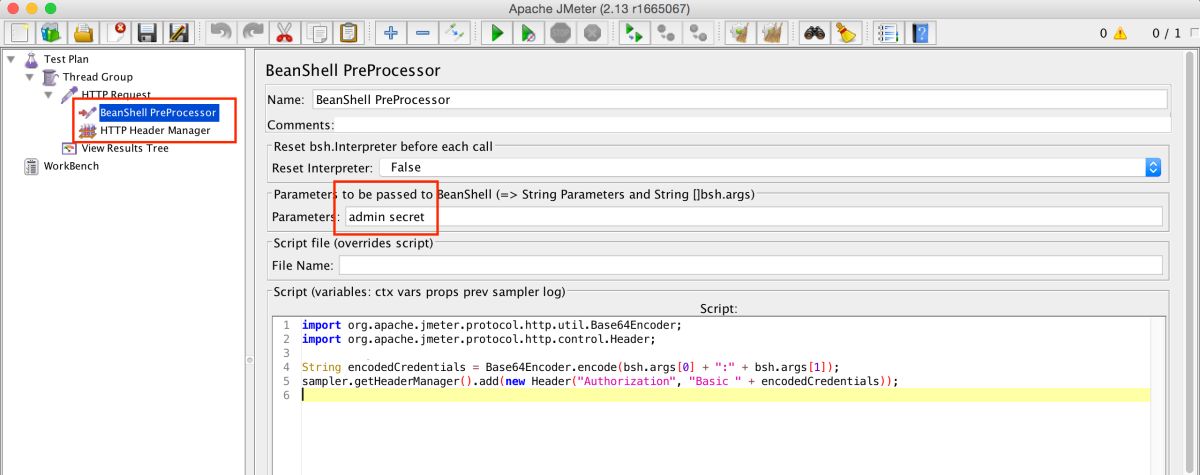Click the Remote Start All icon
This screenshot has width=1200, height=475.
coord(633,33)
